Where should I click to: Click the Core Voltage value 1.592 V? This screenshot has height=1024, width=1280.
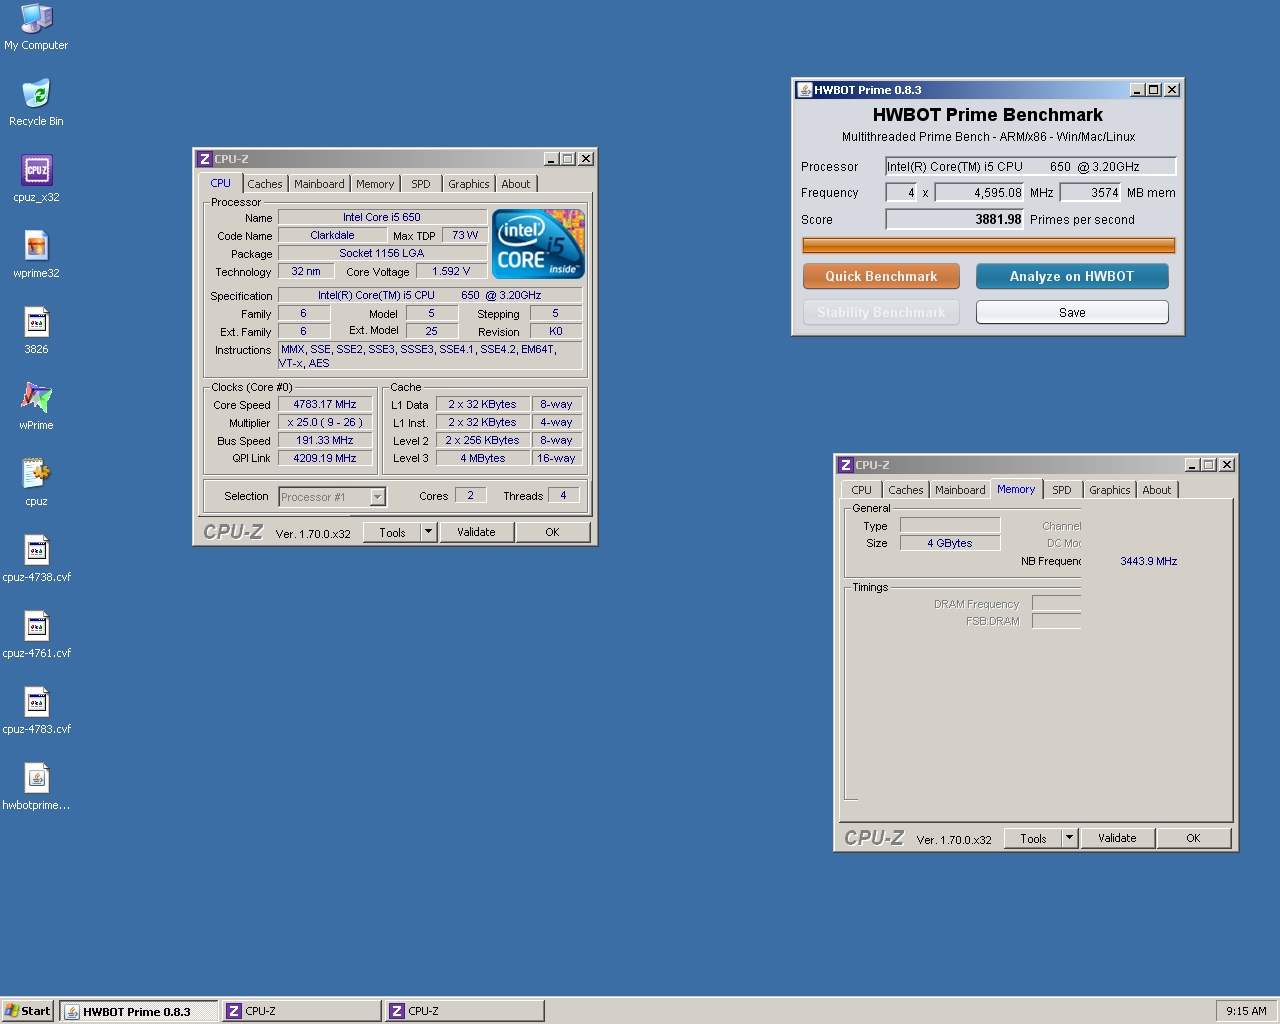pos(451,271)
